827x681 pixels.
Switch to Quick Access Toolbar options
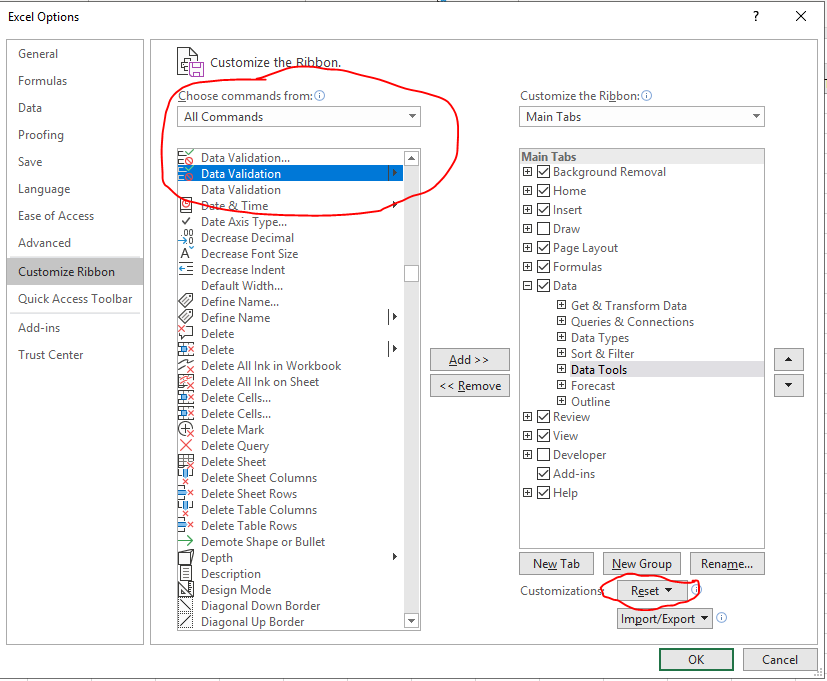pyautogui.click(x=75, y=299)
